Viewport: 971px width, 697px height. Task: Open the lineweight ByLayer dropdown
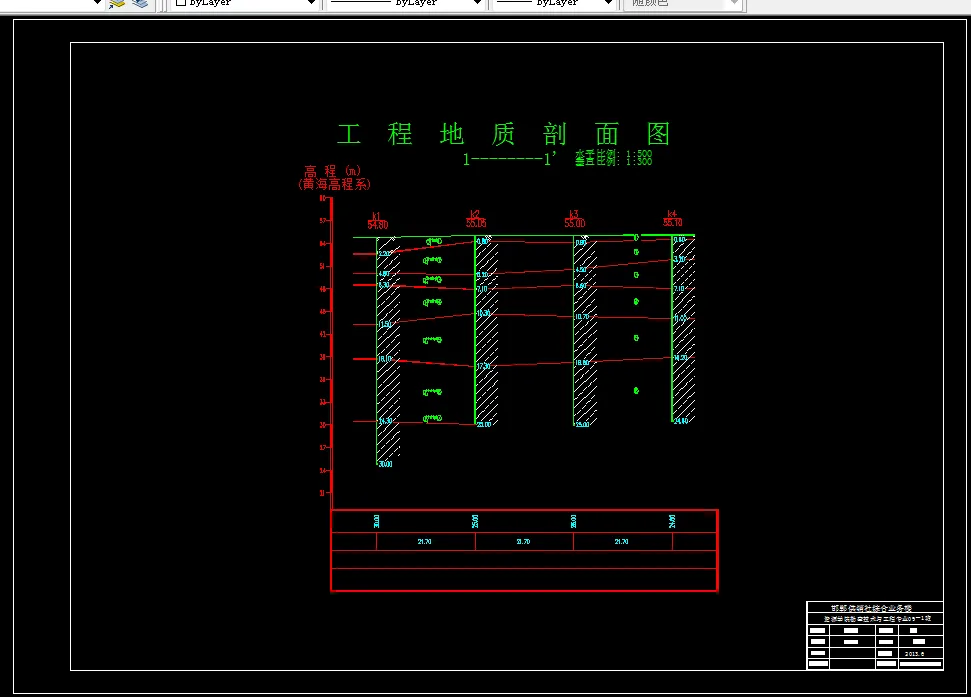click(555, 3)
